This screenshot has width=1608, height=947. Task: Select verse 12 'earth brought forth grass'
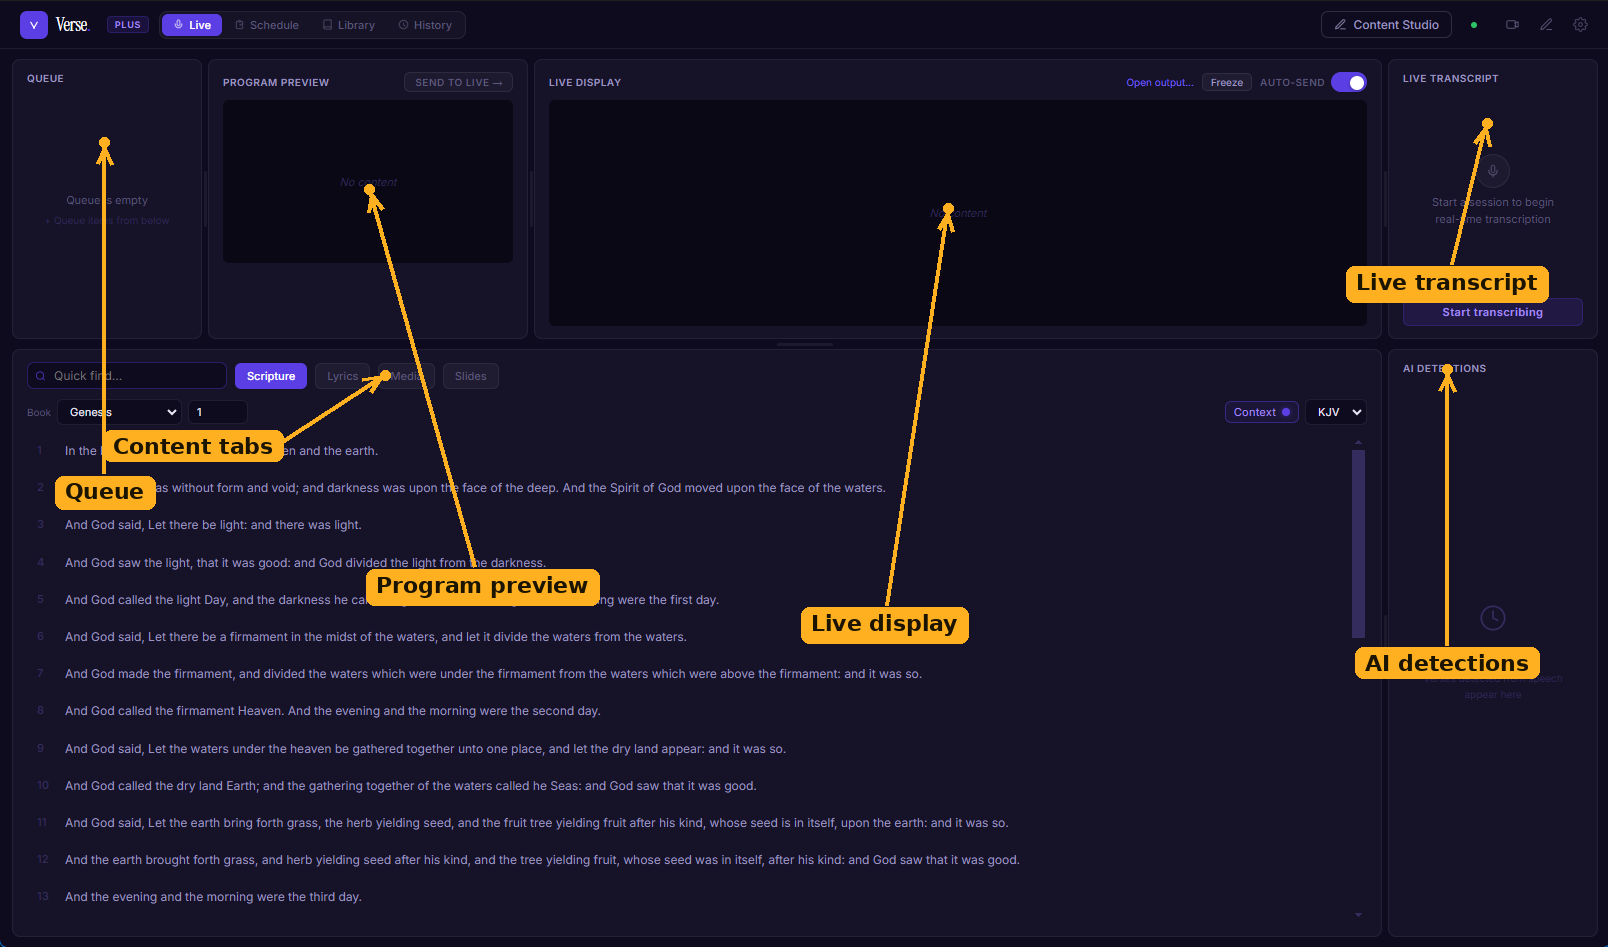[x=689, y=860]
